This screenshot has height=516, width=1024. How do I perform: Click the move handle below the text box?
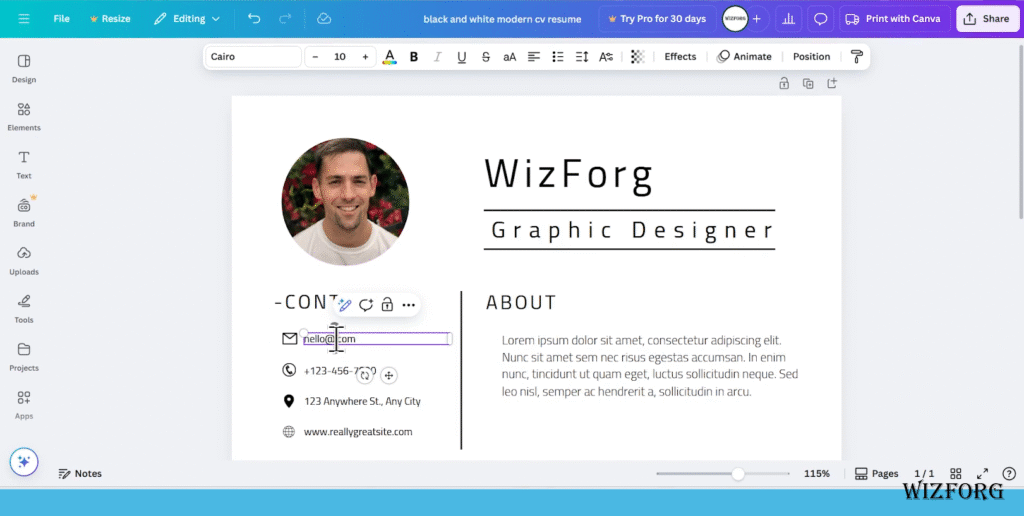389,375
